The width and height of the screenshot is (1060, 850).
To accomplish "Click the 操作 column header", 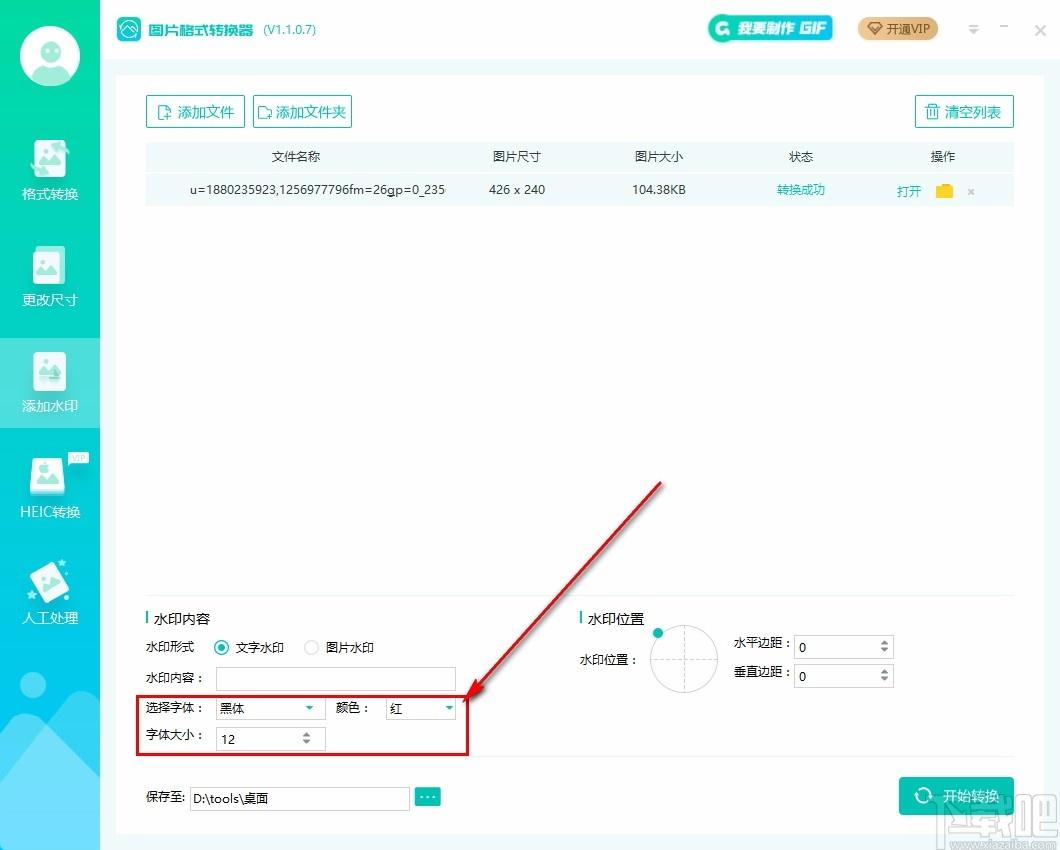I will coord(942,157).
